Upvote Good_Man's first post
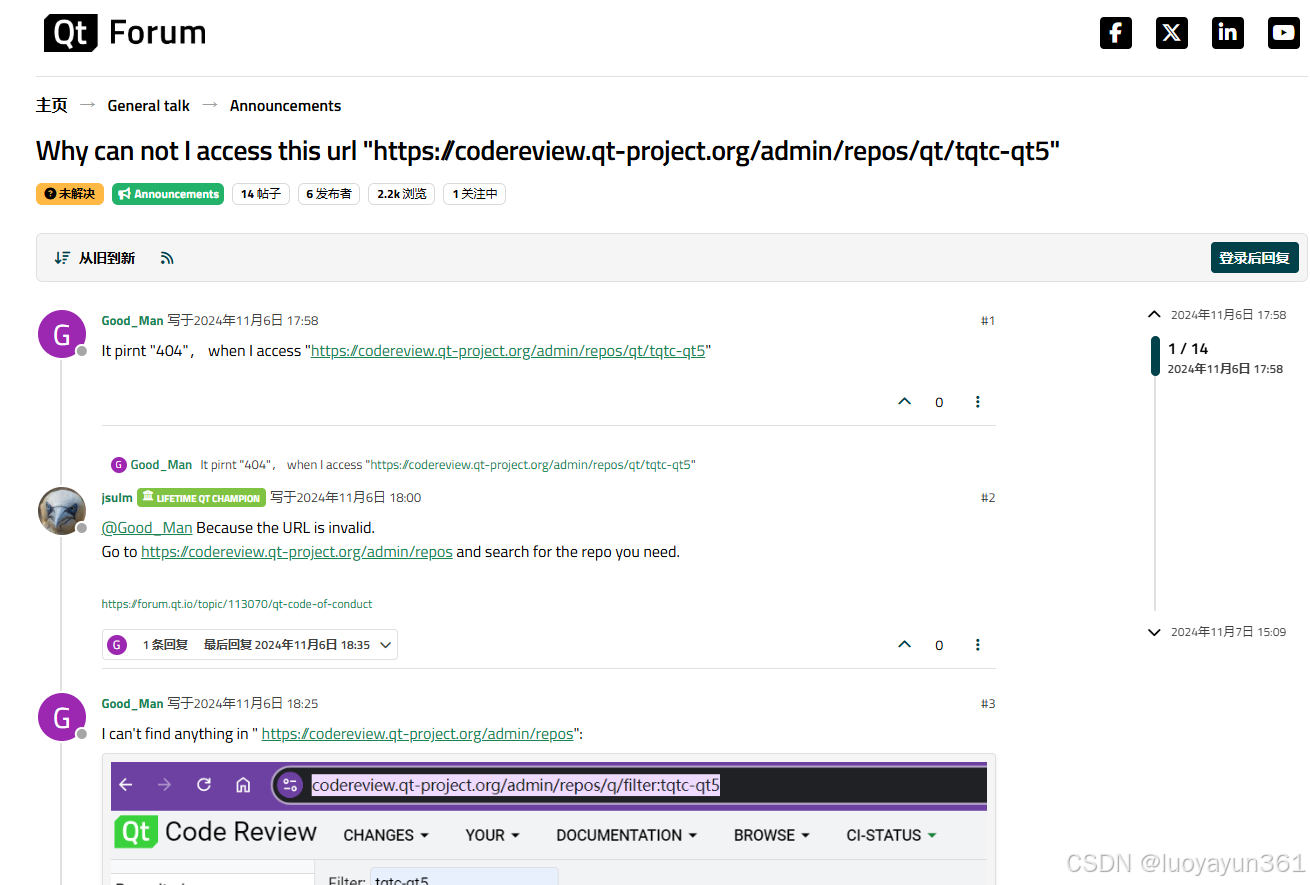This screenshot has width=1310, height=885. pyautogui.click(x=904, y=401)
